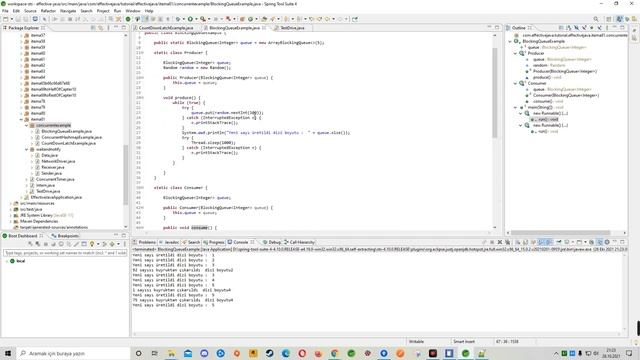Open NetworkDriver.java in Package Explorer
640x360 pixels.
[x=58, y=161]
